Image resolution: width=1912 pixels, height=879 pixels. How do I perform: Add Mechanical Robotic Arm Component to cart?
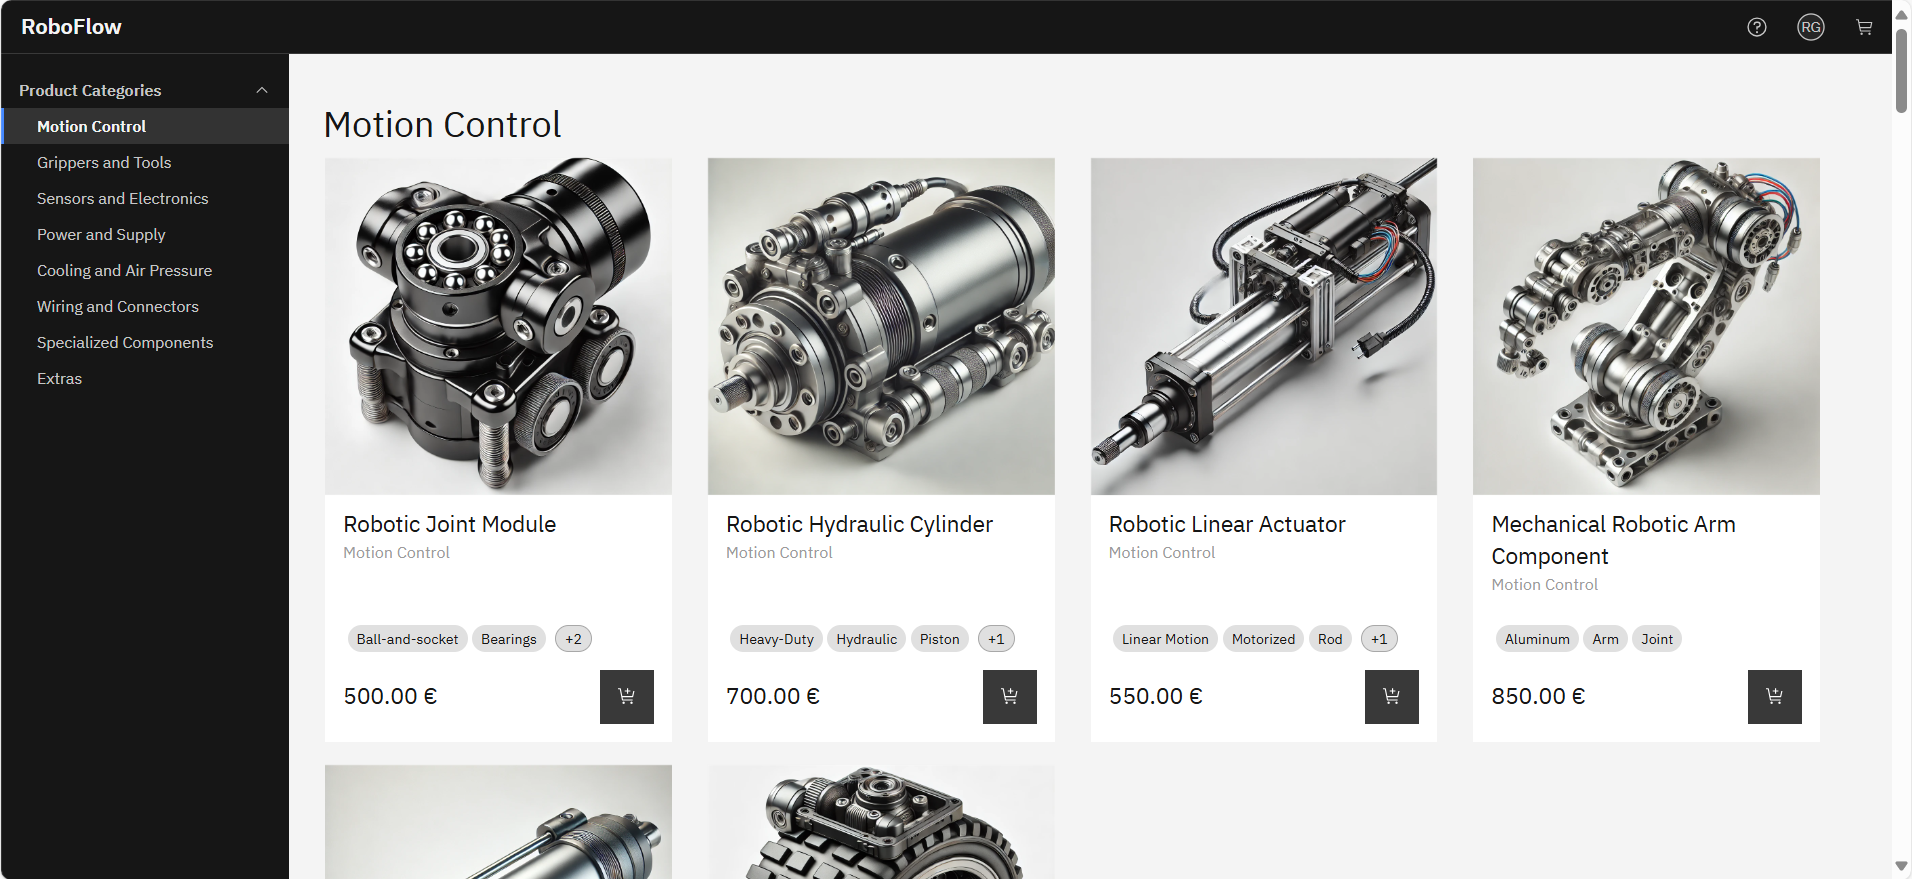coord(1775,697)
